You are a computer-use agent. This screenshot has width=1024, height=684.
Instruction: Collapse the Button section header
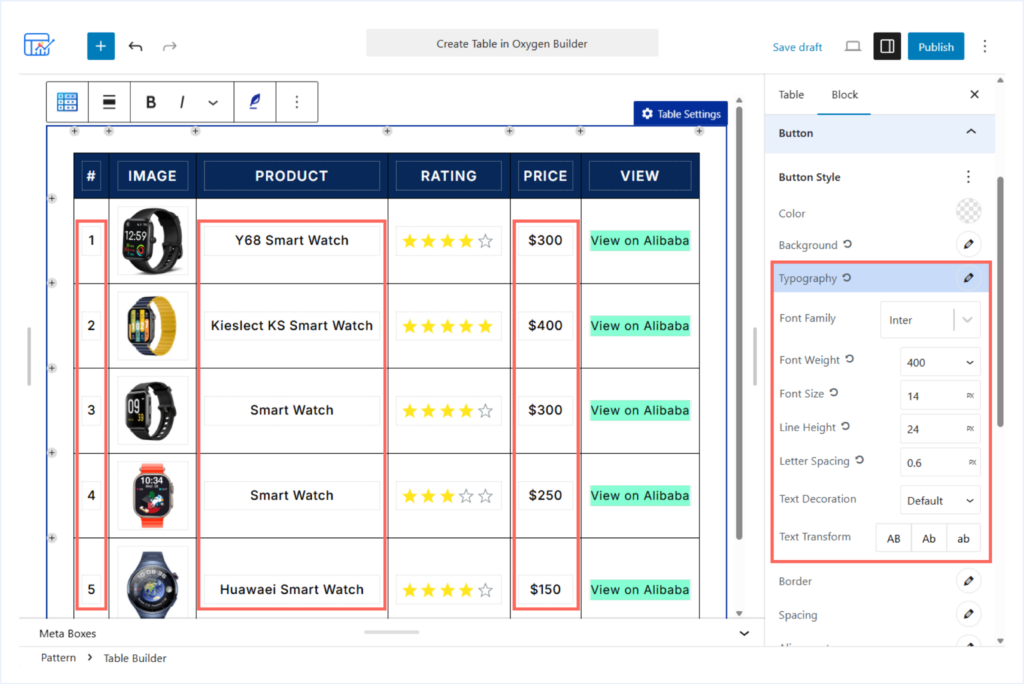coord(880,133)
